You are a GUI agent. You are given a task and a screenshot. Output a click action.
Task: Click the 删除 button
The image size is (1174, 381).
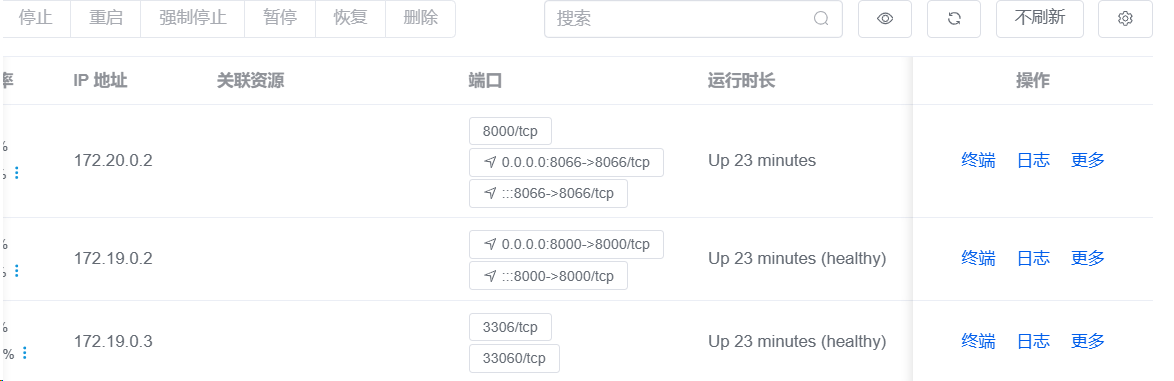coord(420,19)
